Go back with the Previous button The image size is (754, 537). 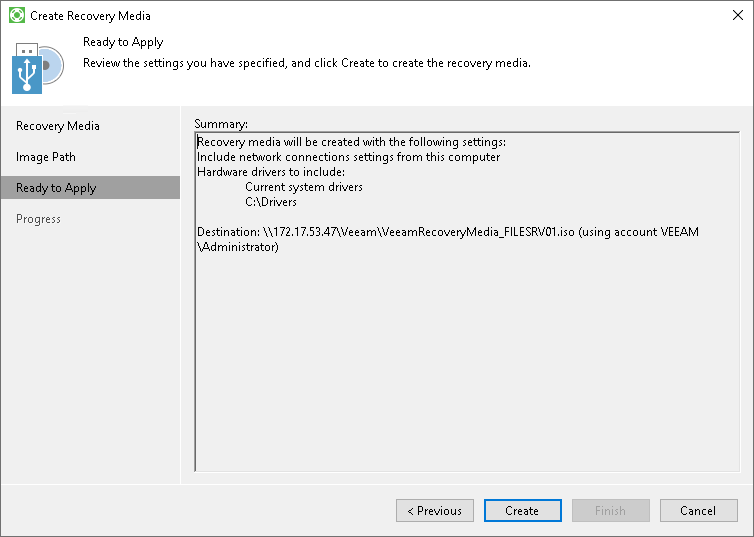coord(435,510)
